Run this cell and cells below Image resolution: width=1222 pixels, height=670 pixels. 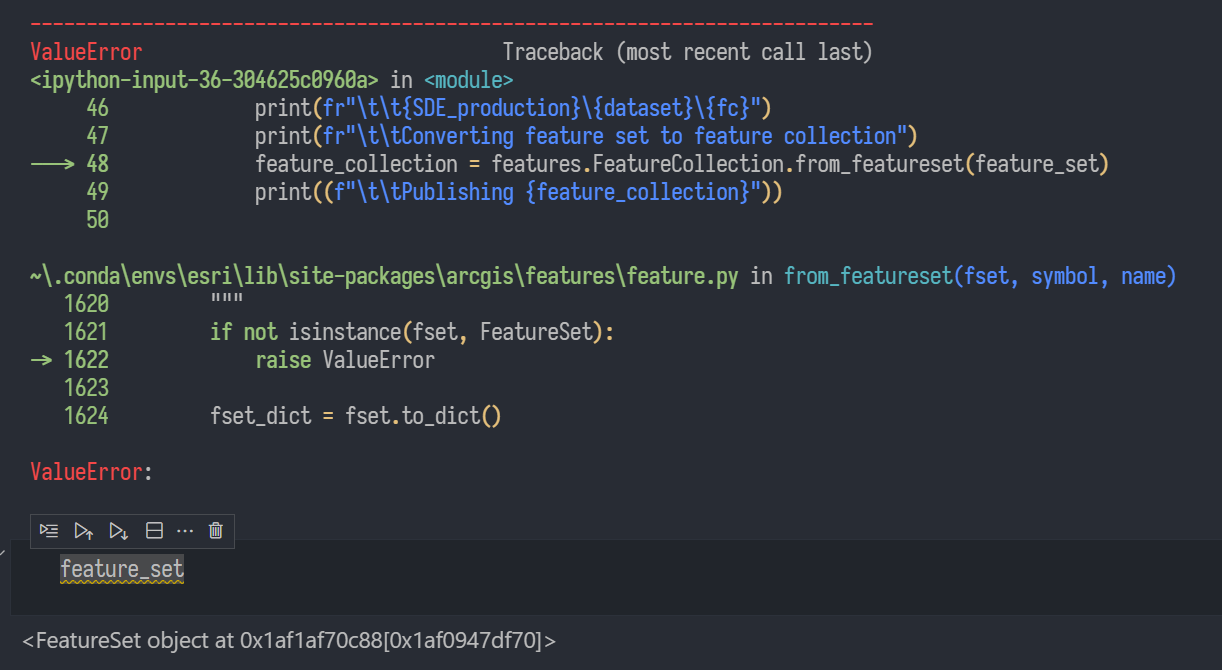point(119,531)
